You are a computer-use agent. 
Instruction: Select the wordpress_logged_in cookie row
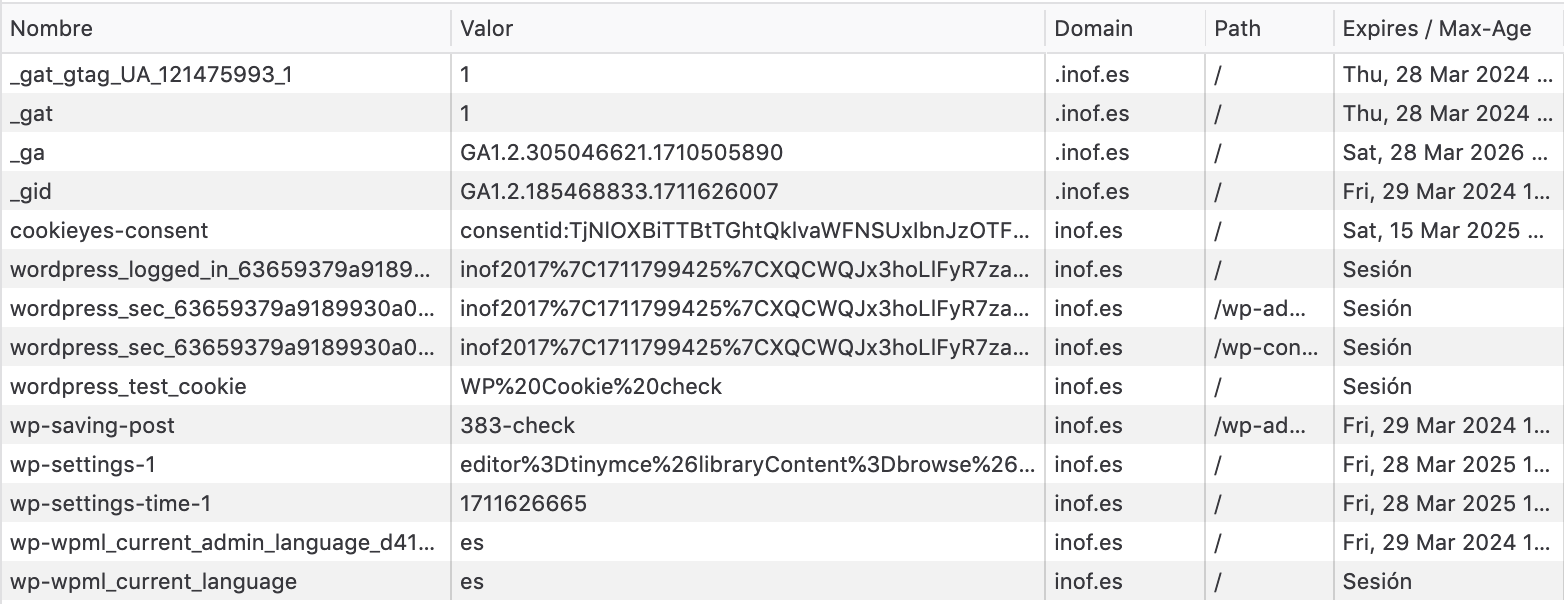click(221, 270)
